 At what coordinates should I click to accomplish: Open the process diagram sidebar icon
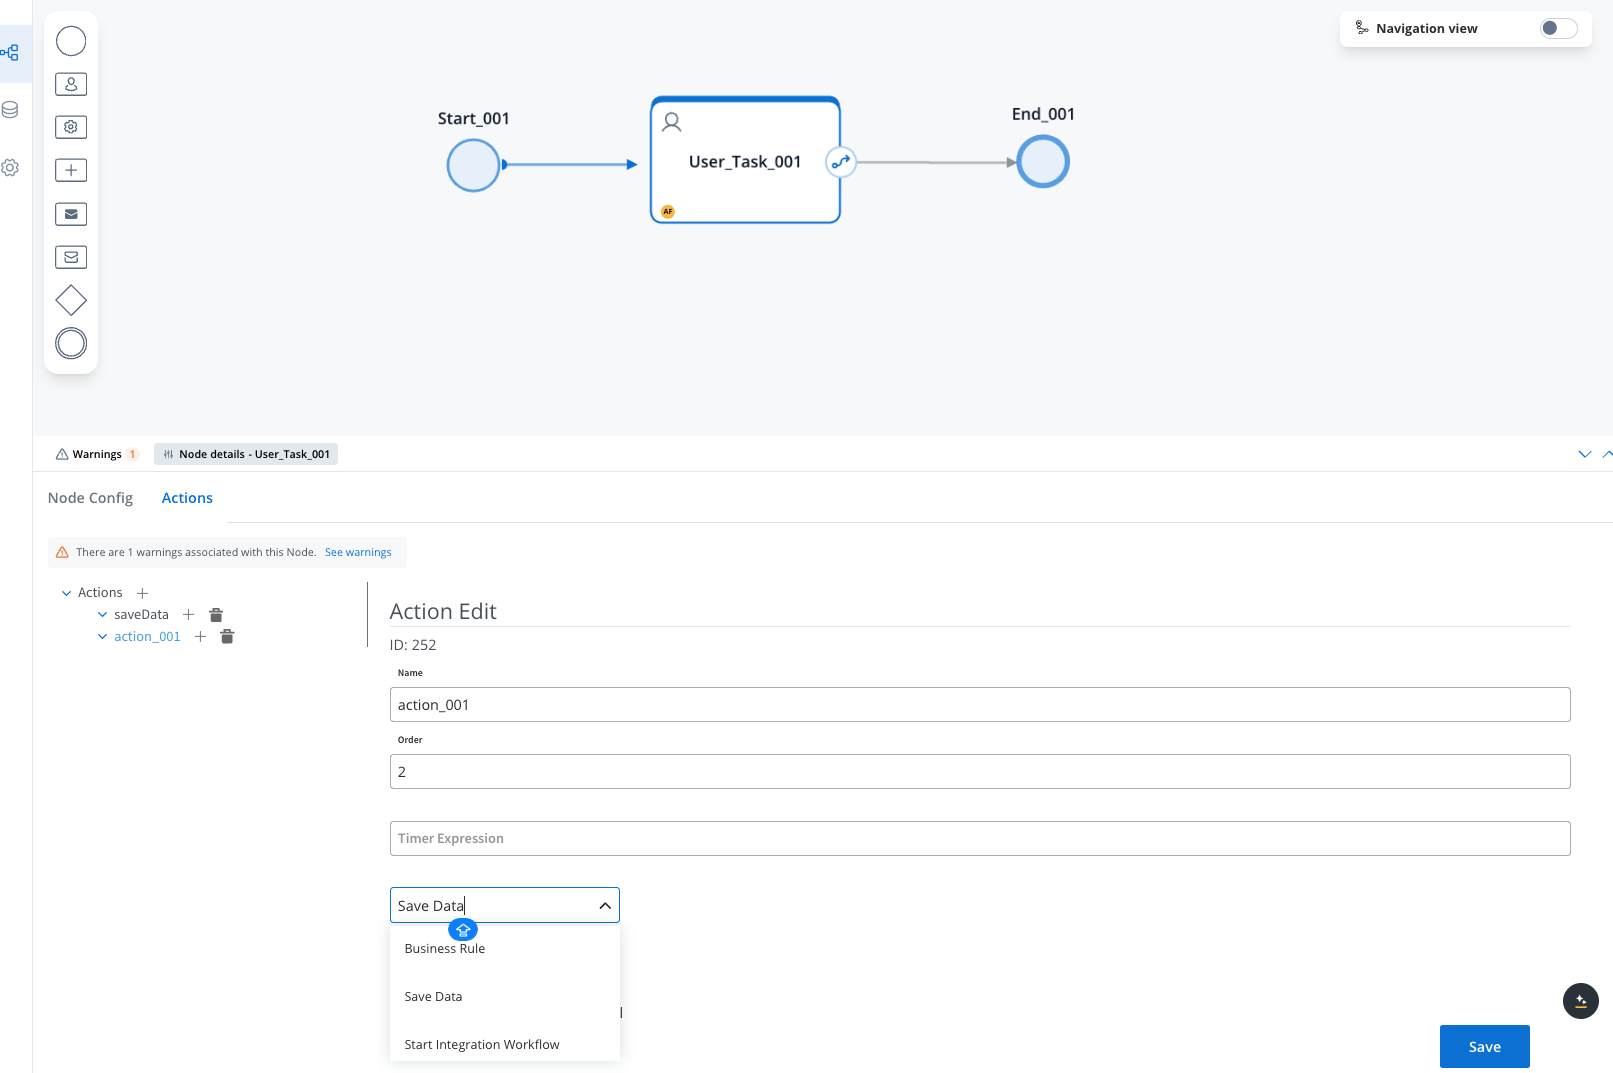click(10, 52)
